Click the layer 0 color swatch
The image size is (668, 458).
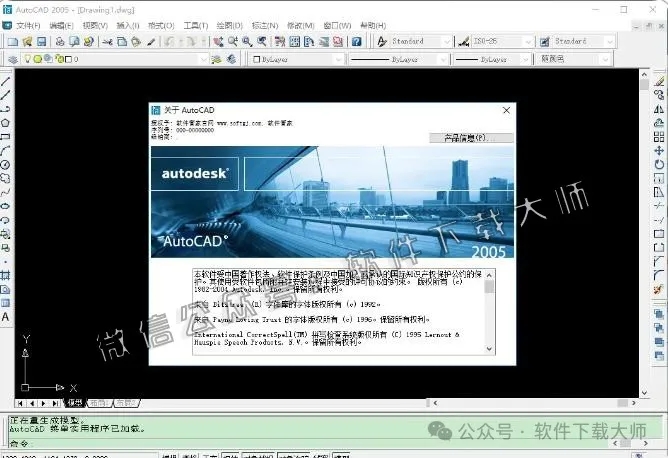coord(68,59)
